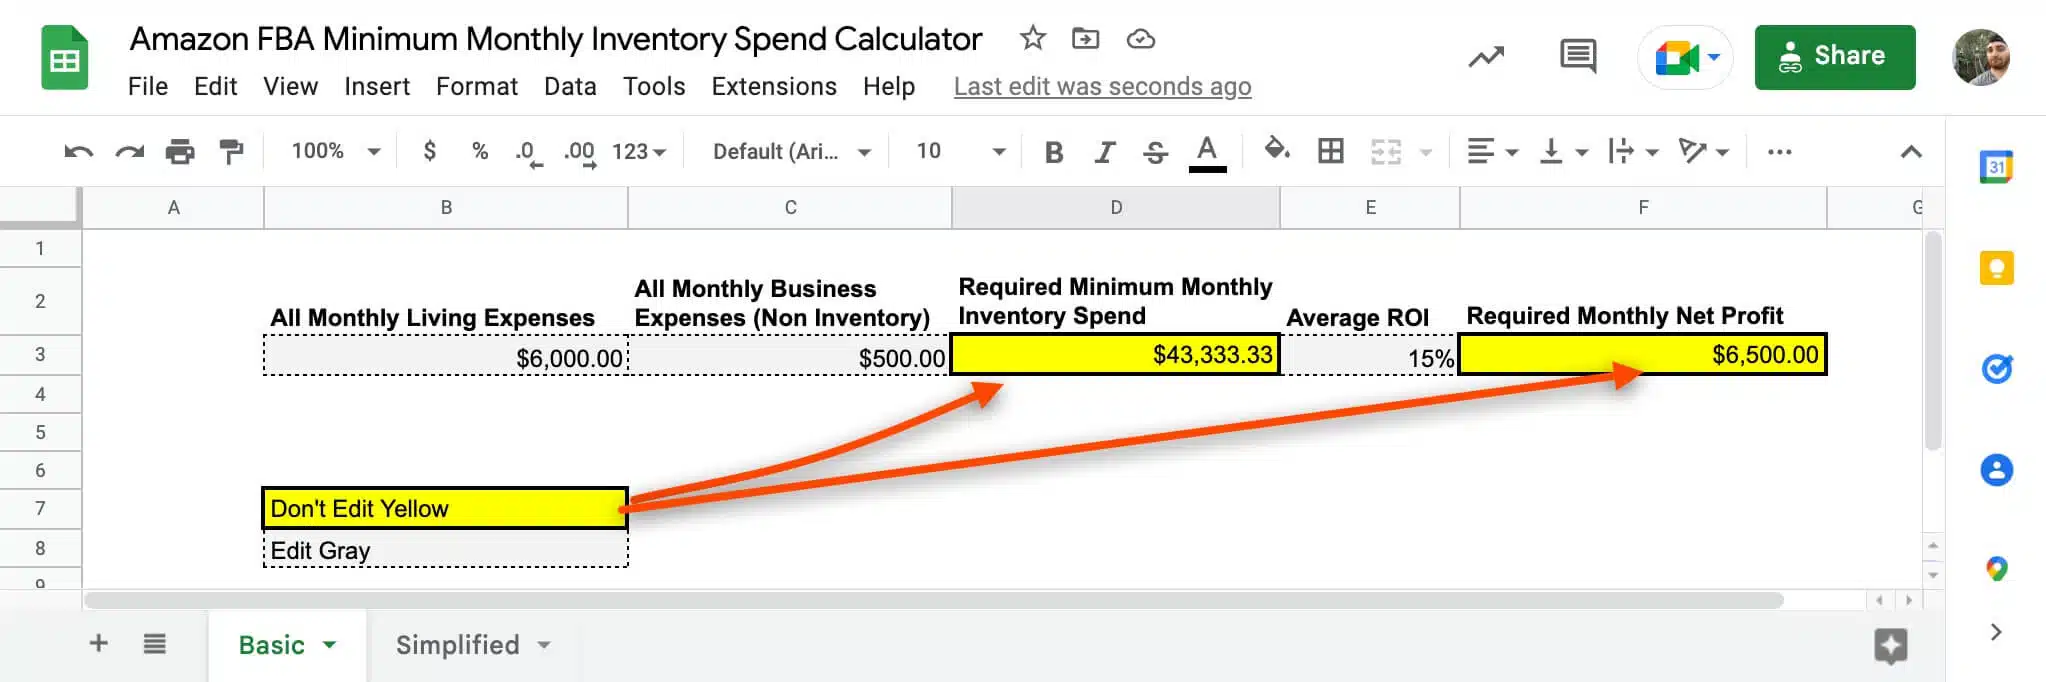Format as currency with dollar icon
2046x682 pixels.
tap(430, 151)
